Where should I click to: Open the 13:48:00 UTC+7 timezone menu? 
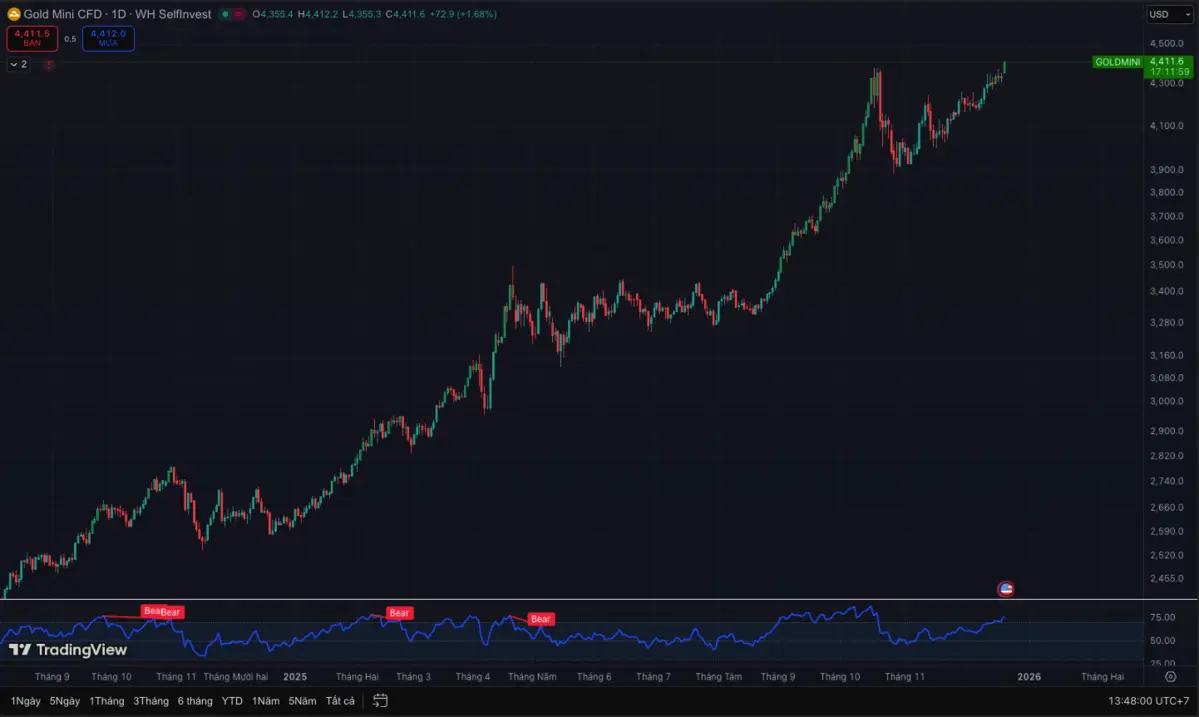pyautogui.click(x=1148, y=701)
